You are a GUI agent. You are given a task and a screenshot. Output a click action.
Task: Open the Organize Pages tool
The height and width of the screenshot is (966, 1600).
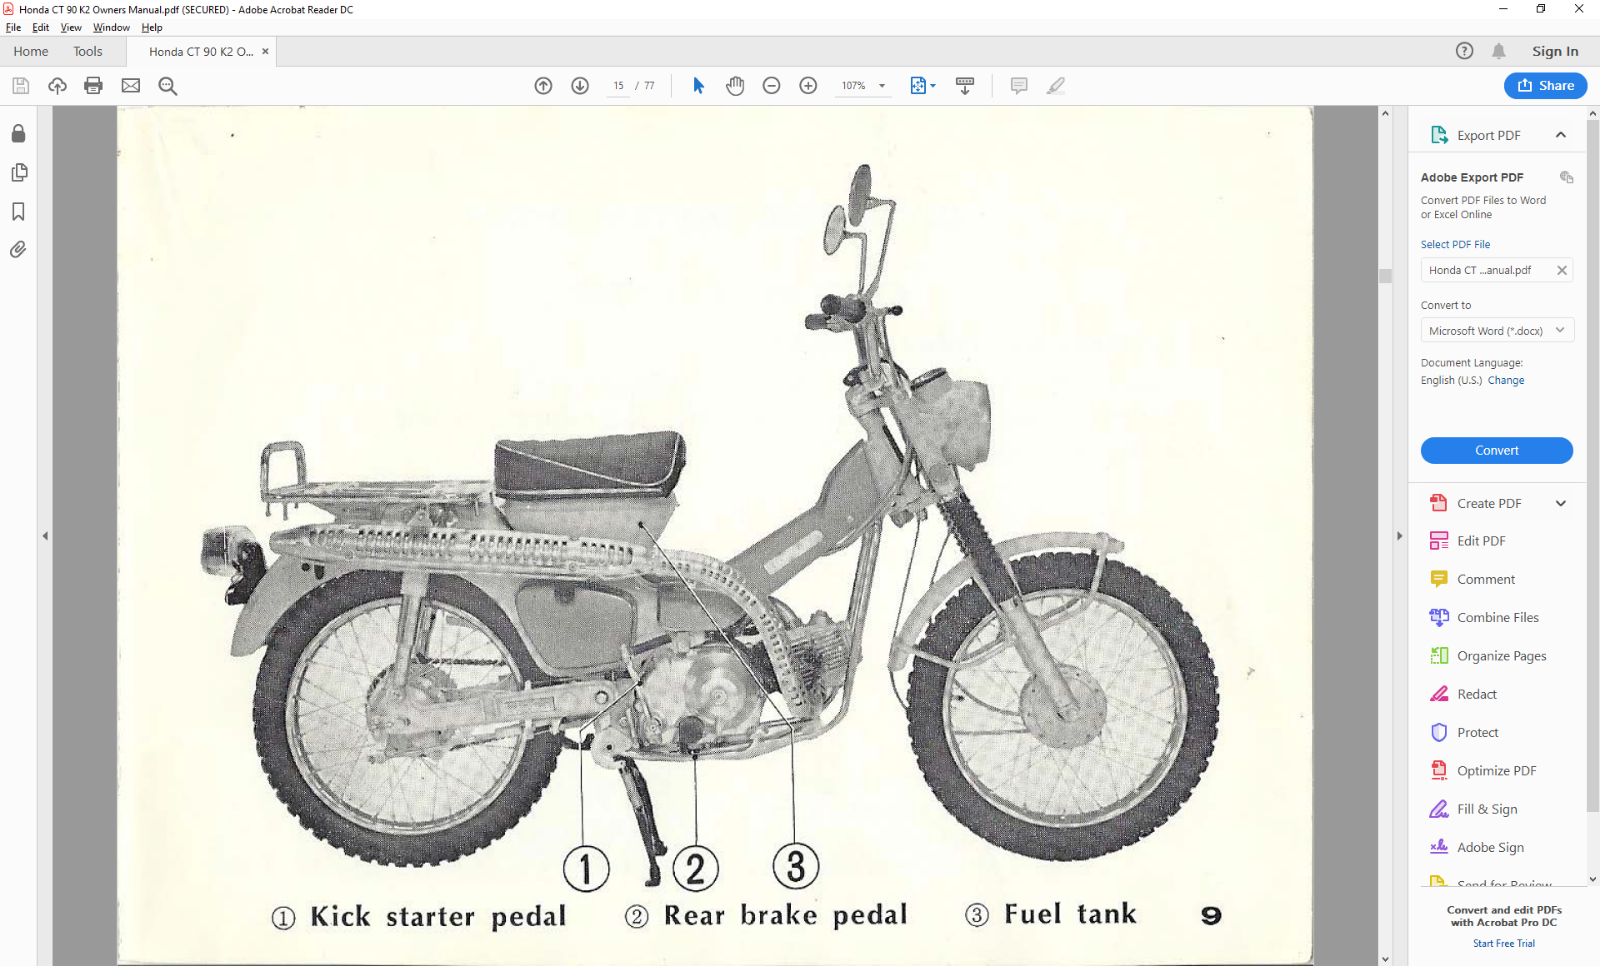(x=1499, y=655)
